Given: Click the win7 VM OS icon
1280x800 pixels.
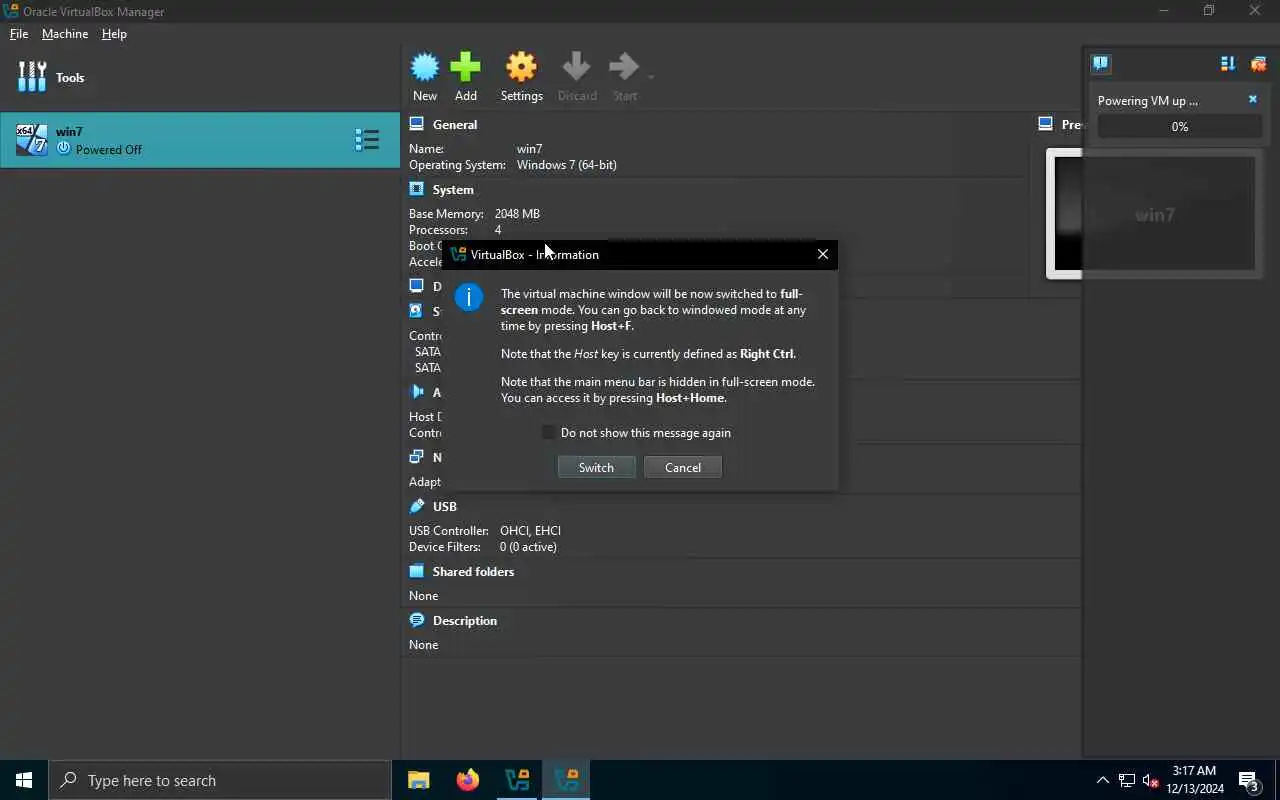Looking at the screenshot, I should coord(32,140).
